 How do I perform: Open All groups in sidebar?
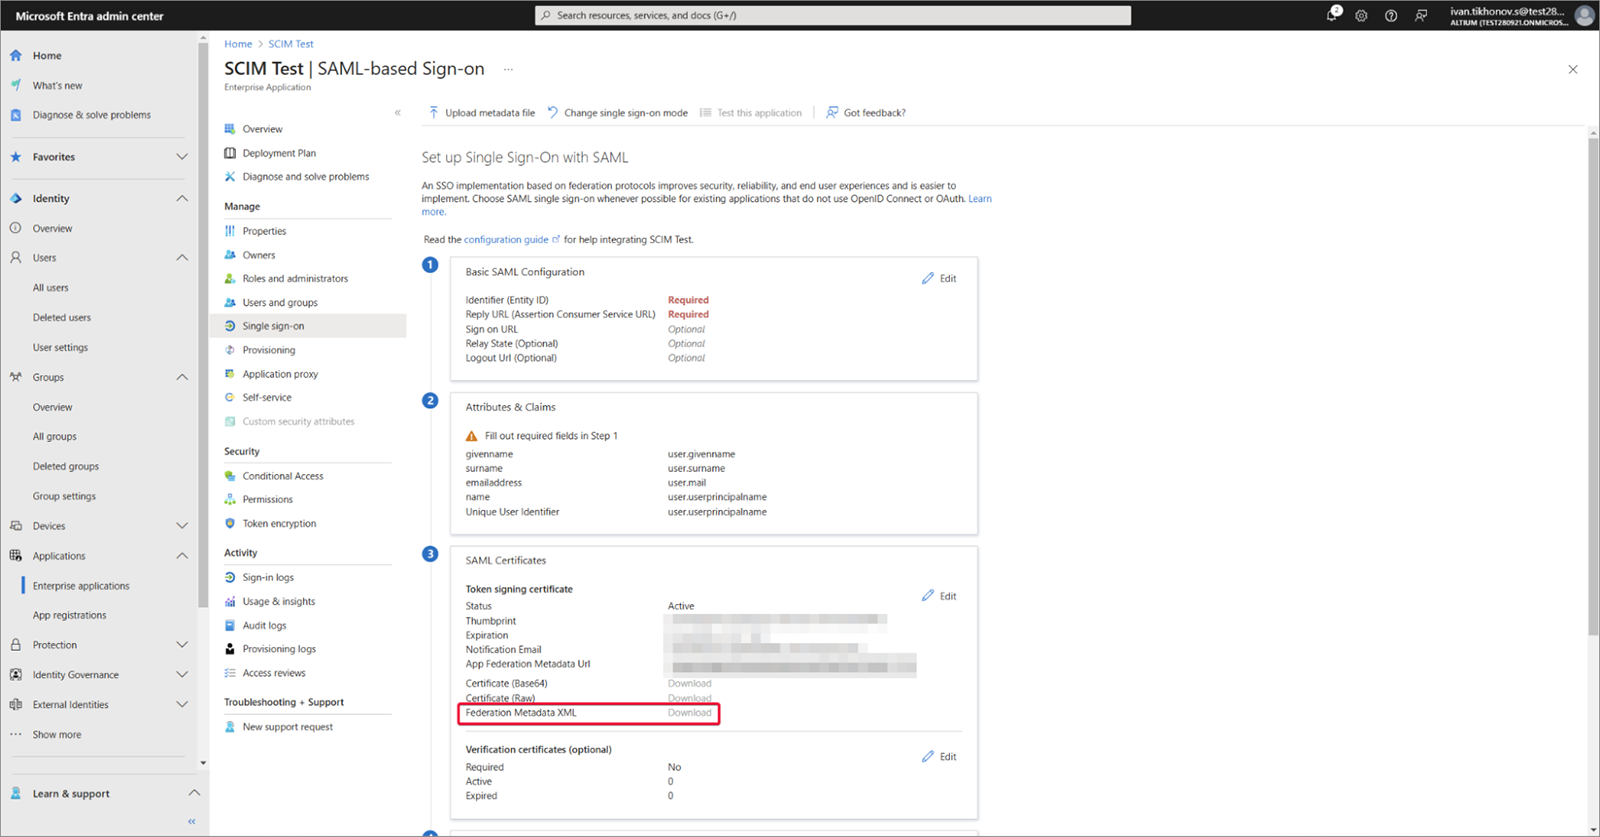[55, 437]
